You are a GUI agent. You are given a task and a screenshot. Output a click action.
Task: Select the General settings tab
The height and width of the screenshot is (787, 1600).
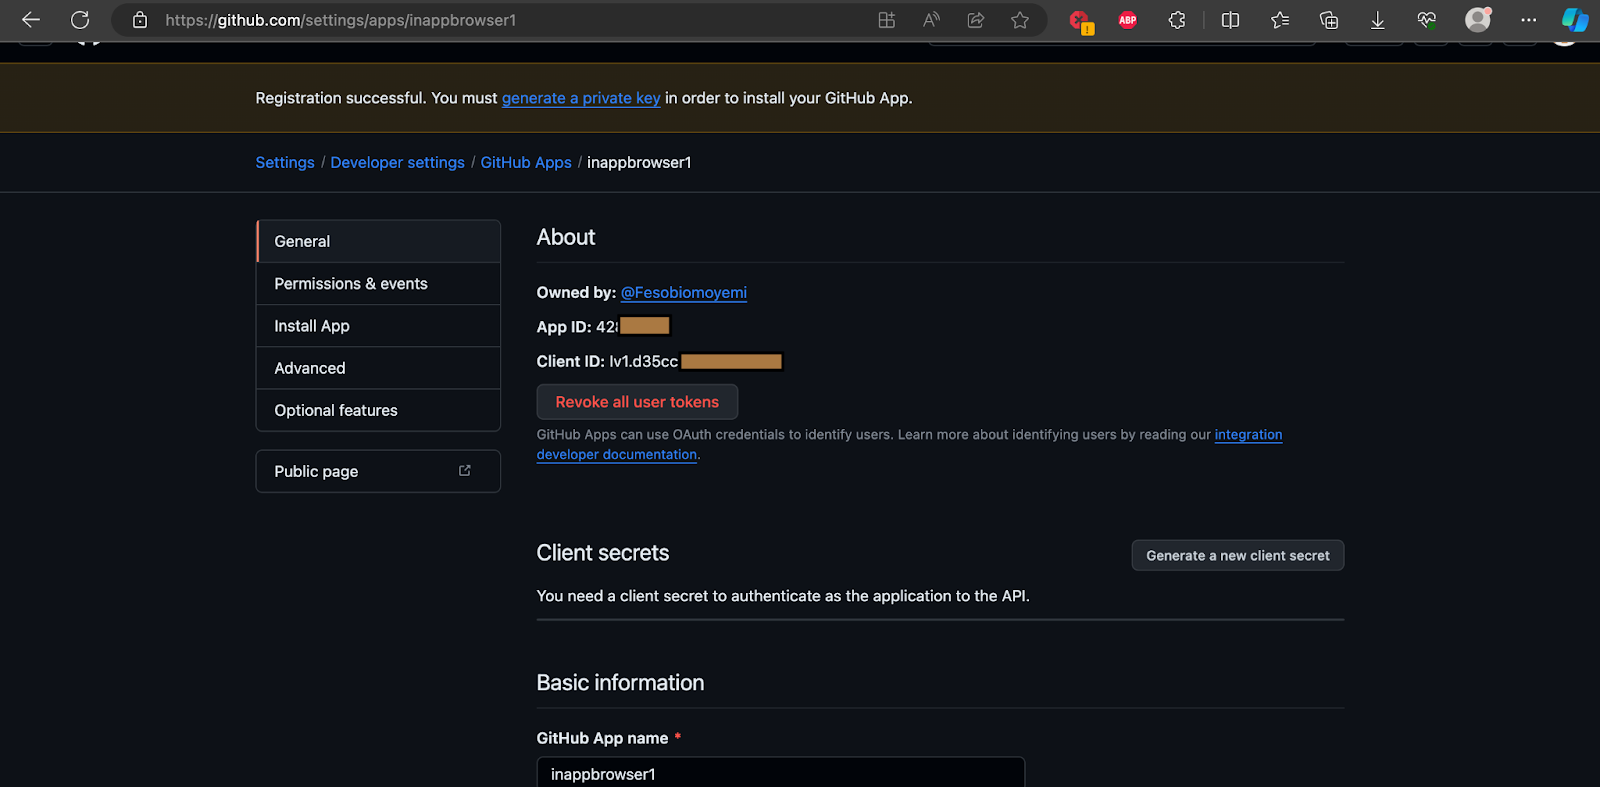(x=378, y=241)
